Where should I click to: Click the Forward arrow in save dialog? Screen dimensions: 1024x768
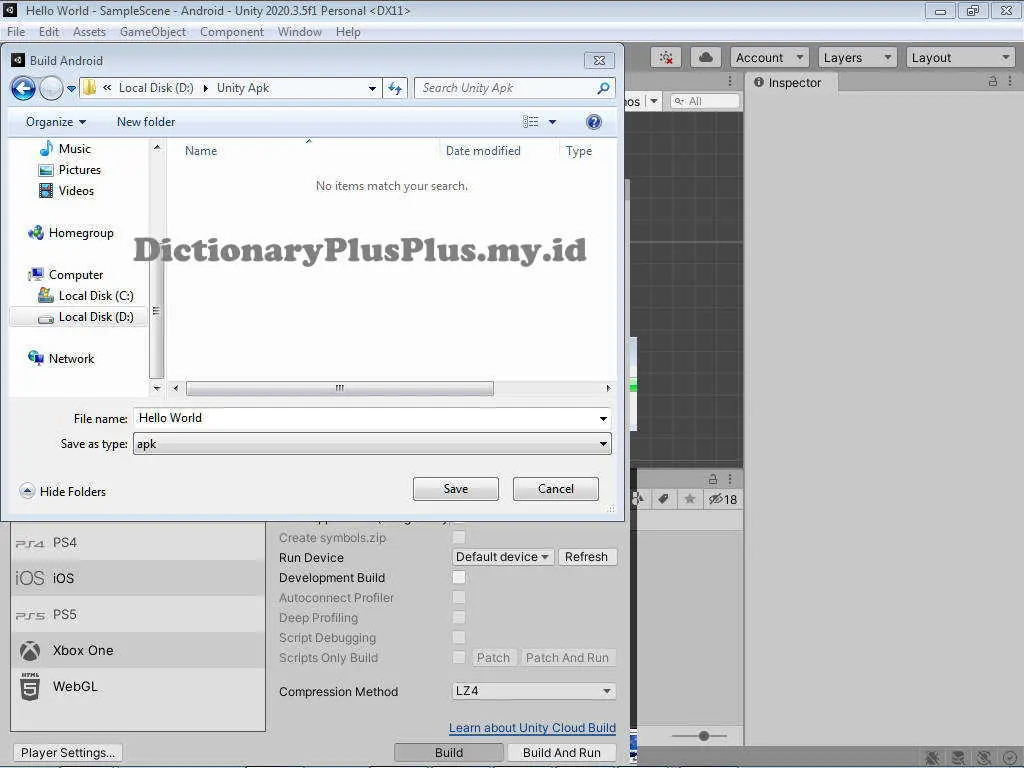tap(52, 88)
